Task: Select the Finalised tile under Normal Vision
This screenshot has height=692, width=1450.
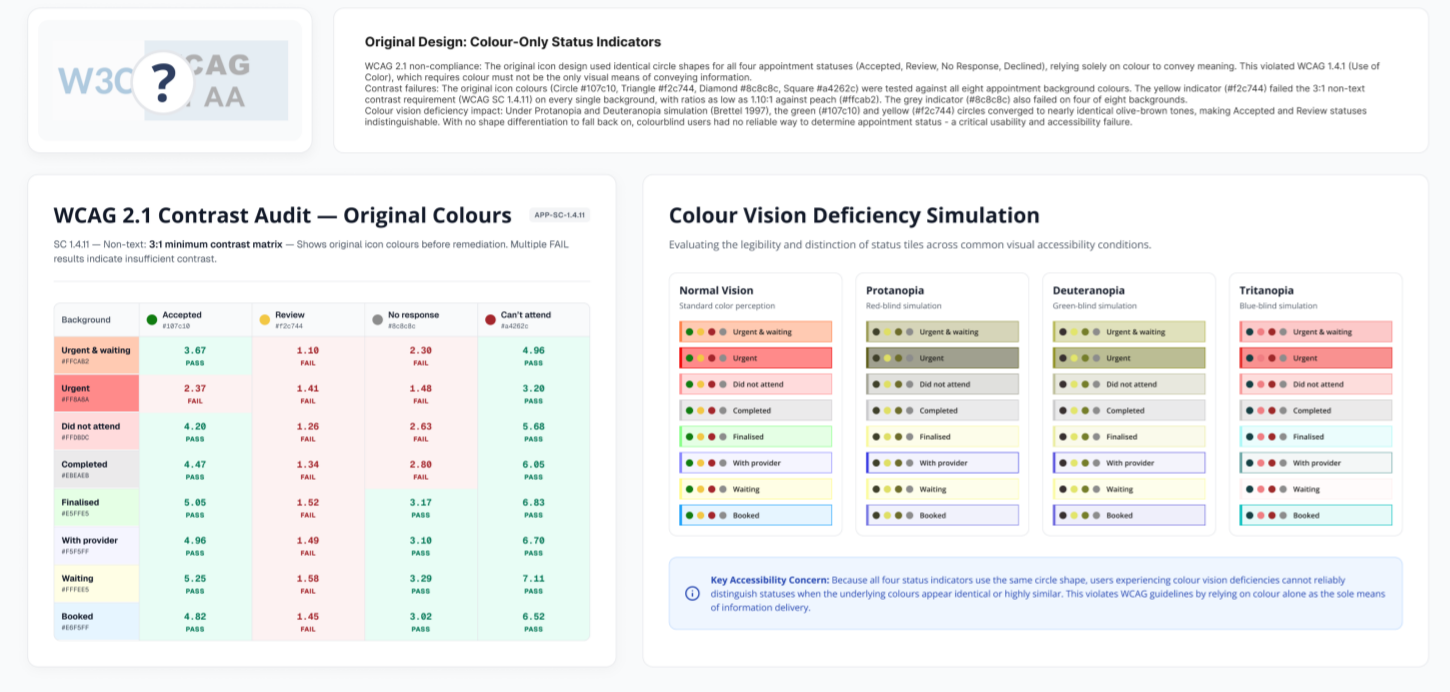Action: 755,437
